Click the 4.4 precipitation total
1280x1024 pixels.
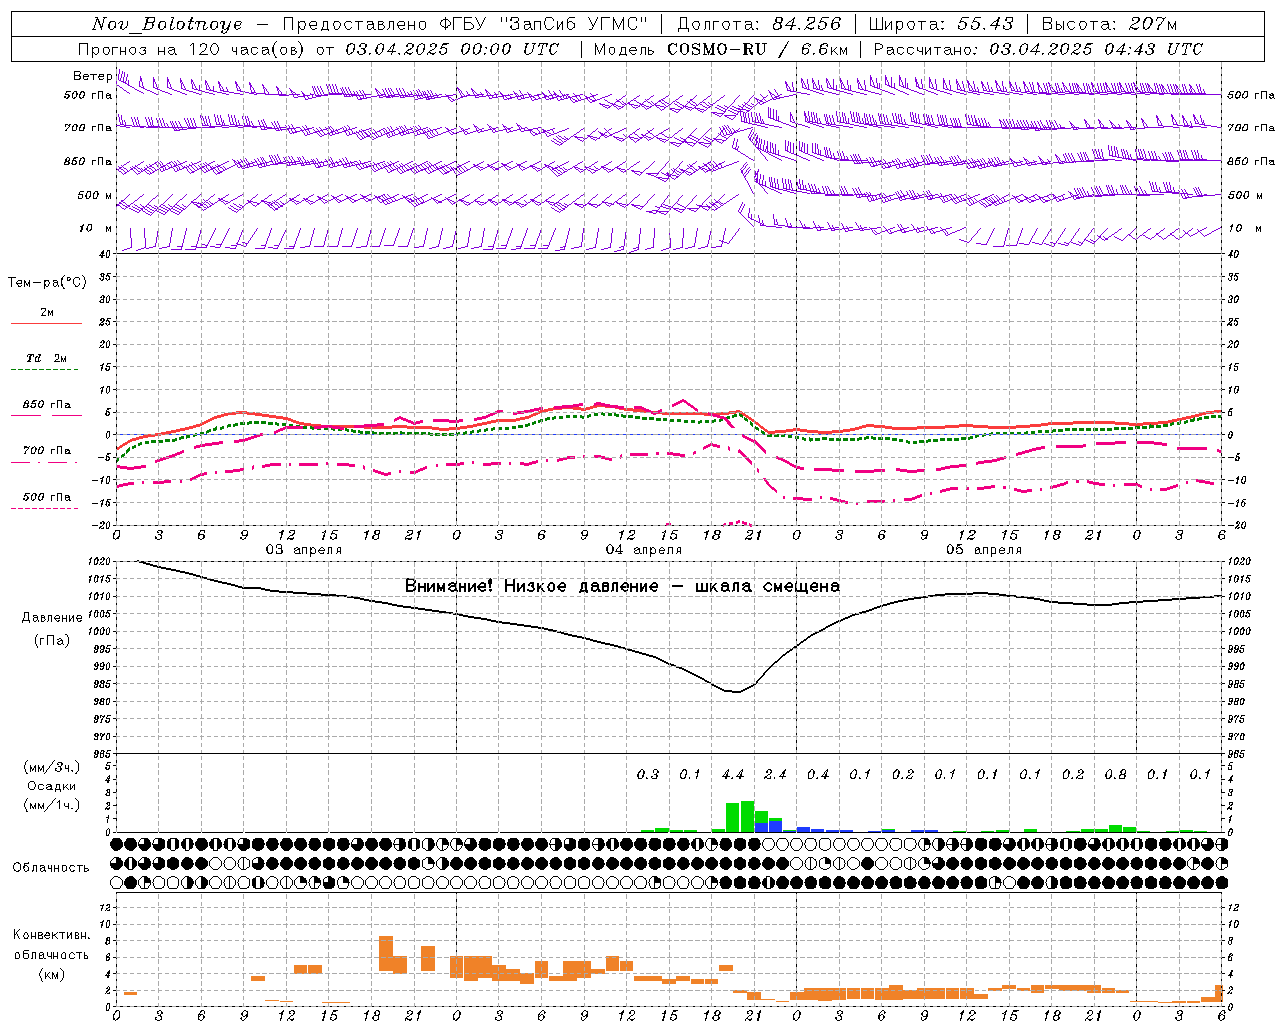(732, 774)
